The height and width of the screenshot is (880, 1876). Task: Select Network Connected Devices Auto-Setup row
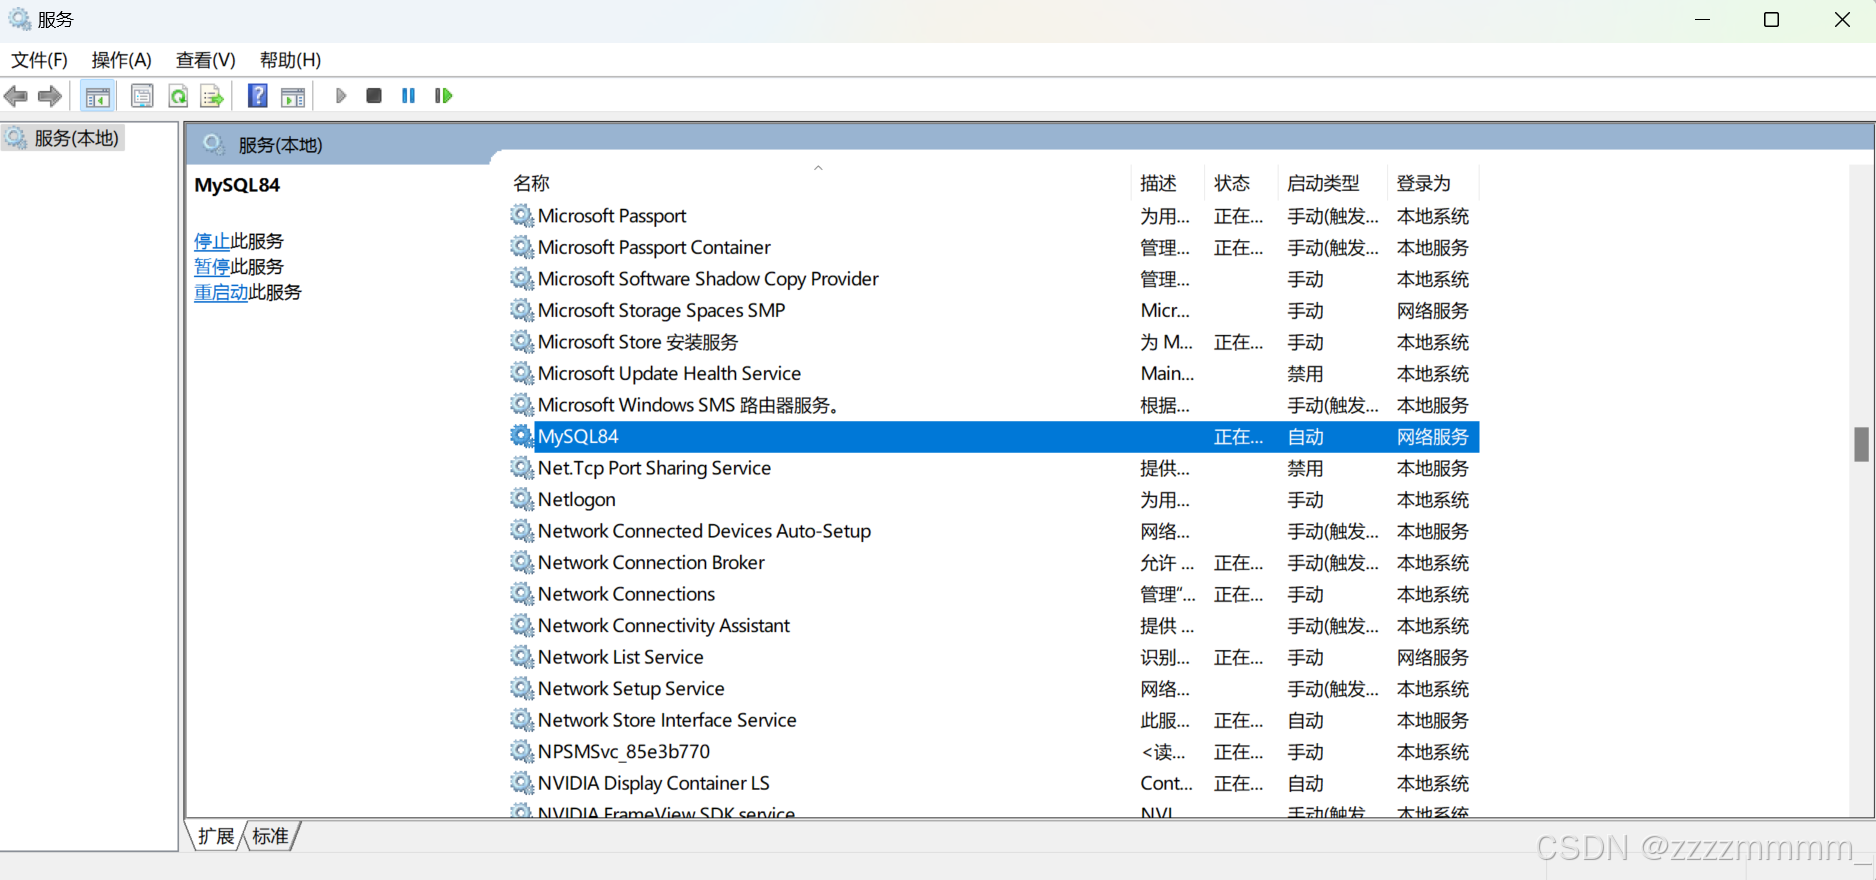click(x=994, y=531)
